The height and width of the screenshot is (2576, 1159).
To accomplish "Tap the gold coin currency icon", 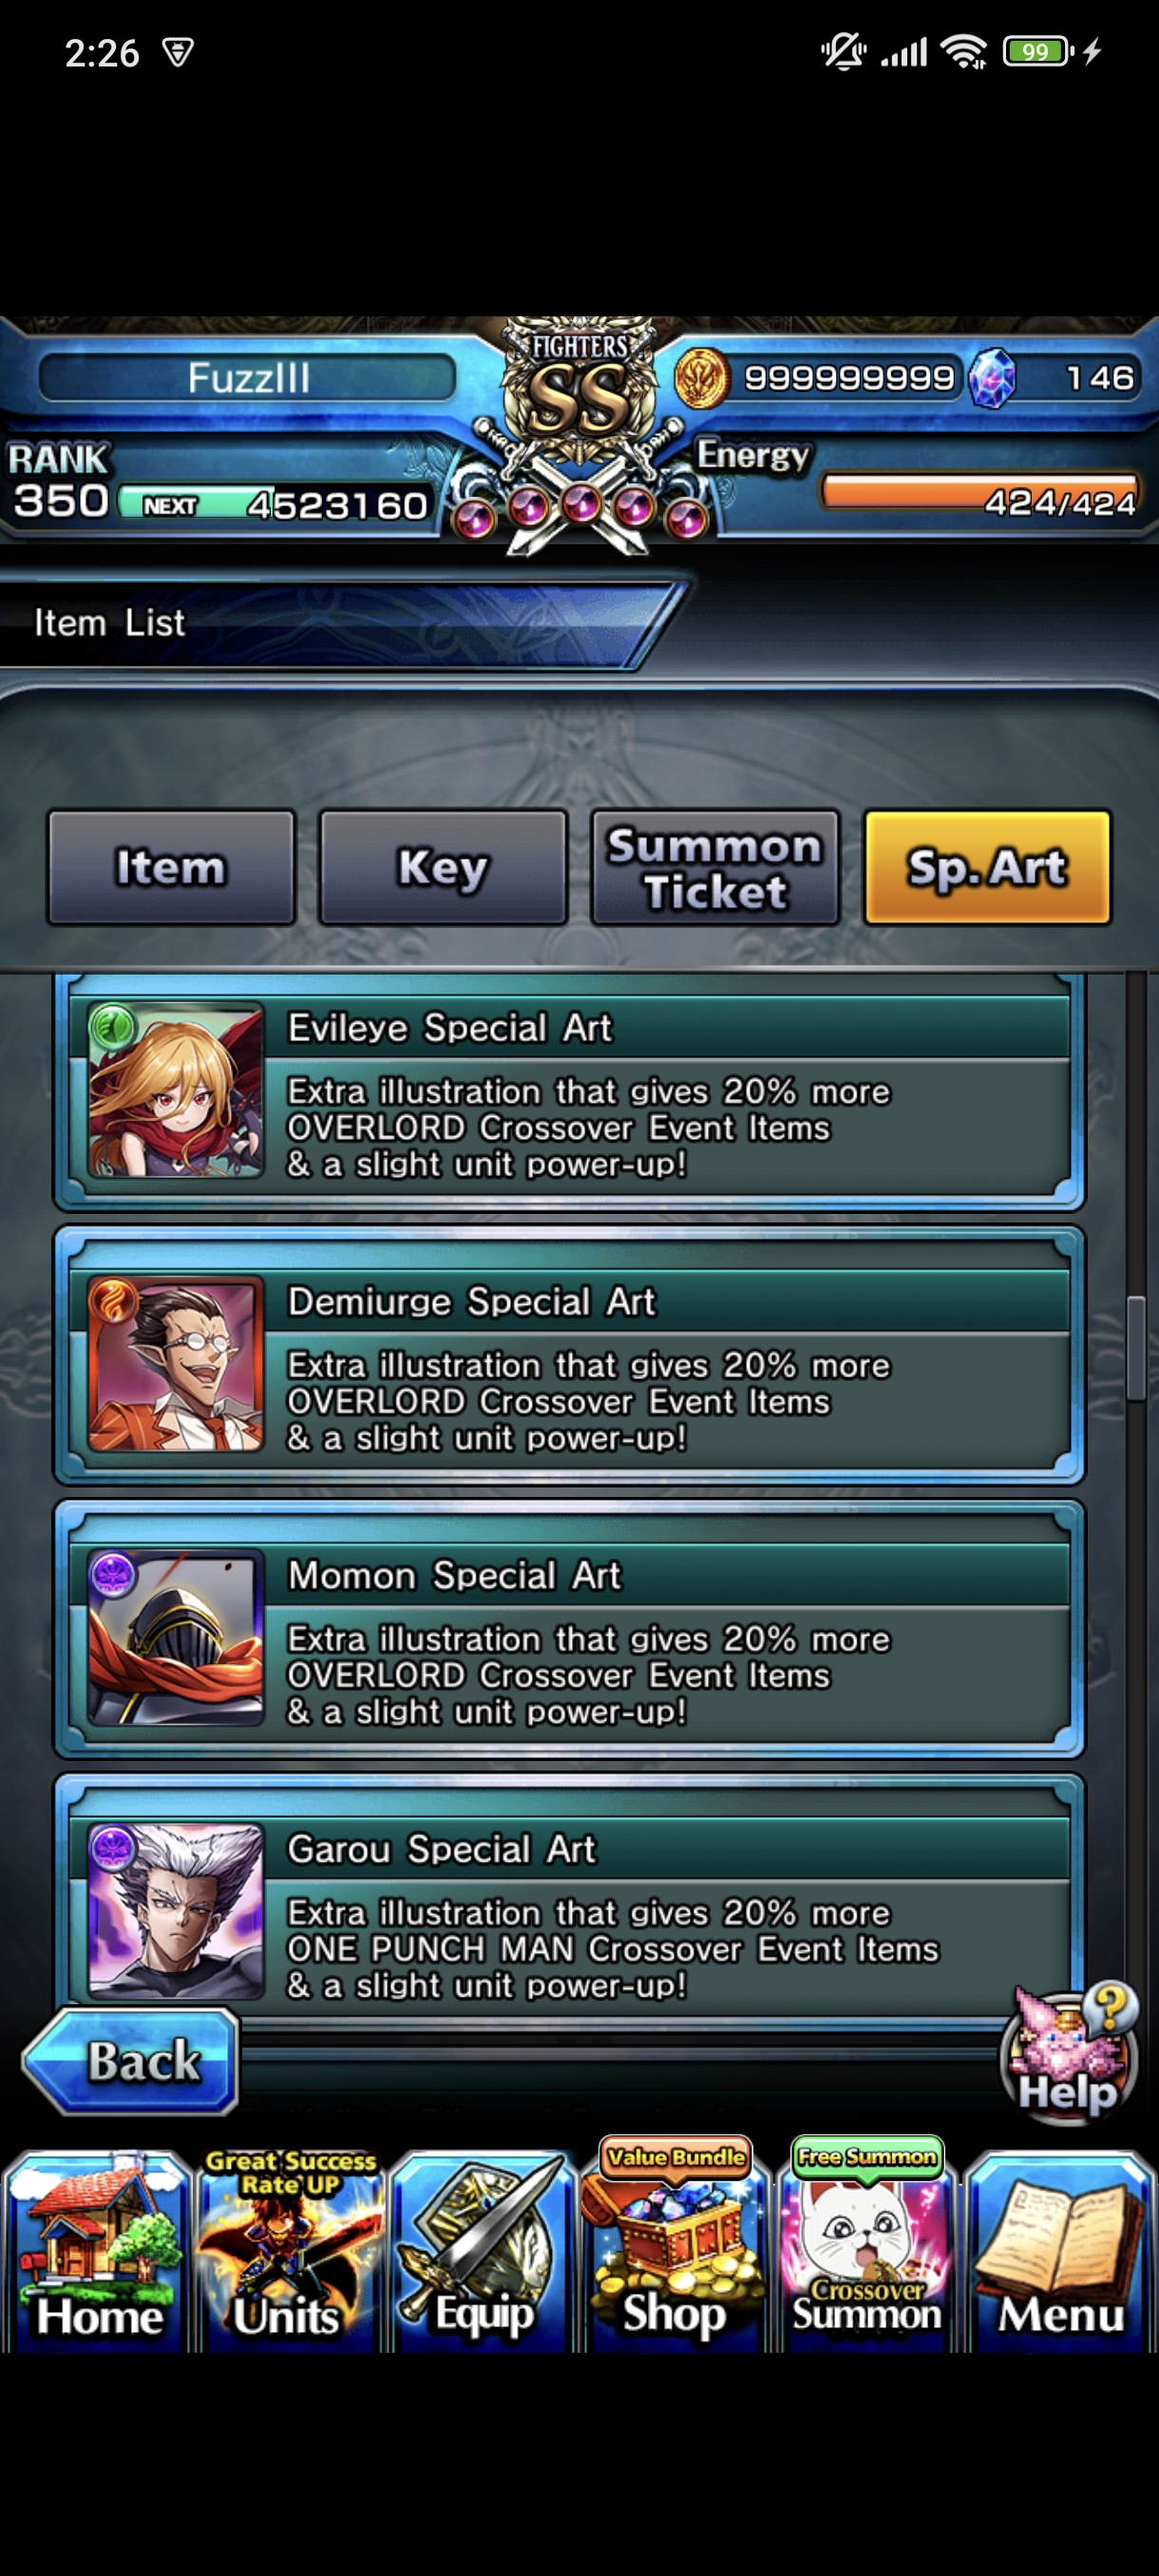I will (x=700, y=378).
